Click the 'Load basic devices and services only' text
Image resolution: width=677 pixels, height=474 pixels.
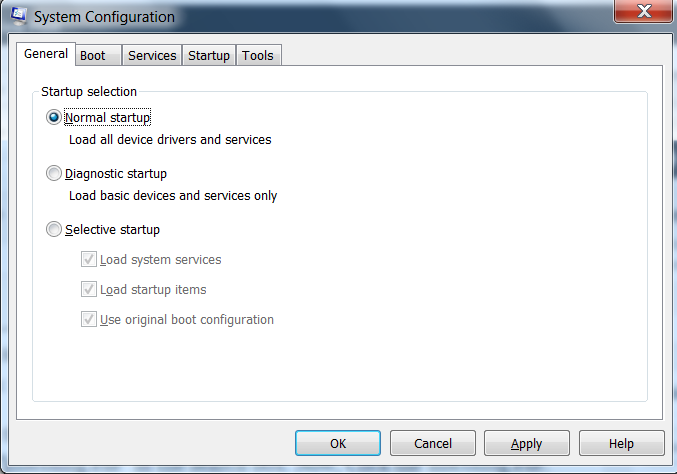pos(173,196)
